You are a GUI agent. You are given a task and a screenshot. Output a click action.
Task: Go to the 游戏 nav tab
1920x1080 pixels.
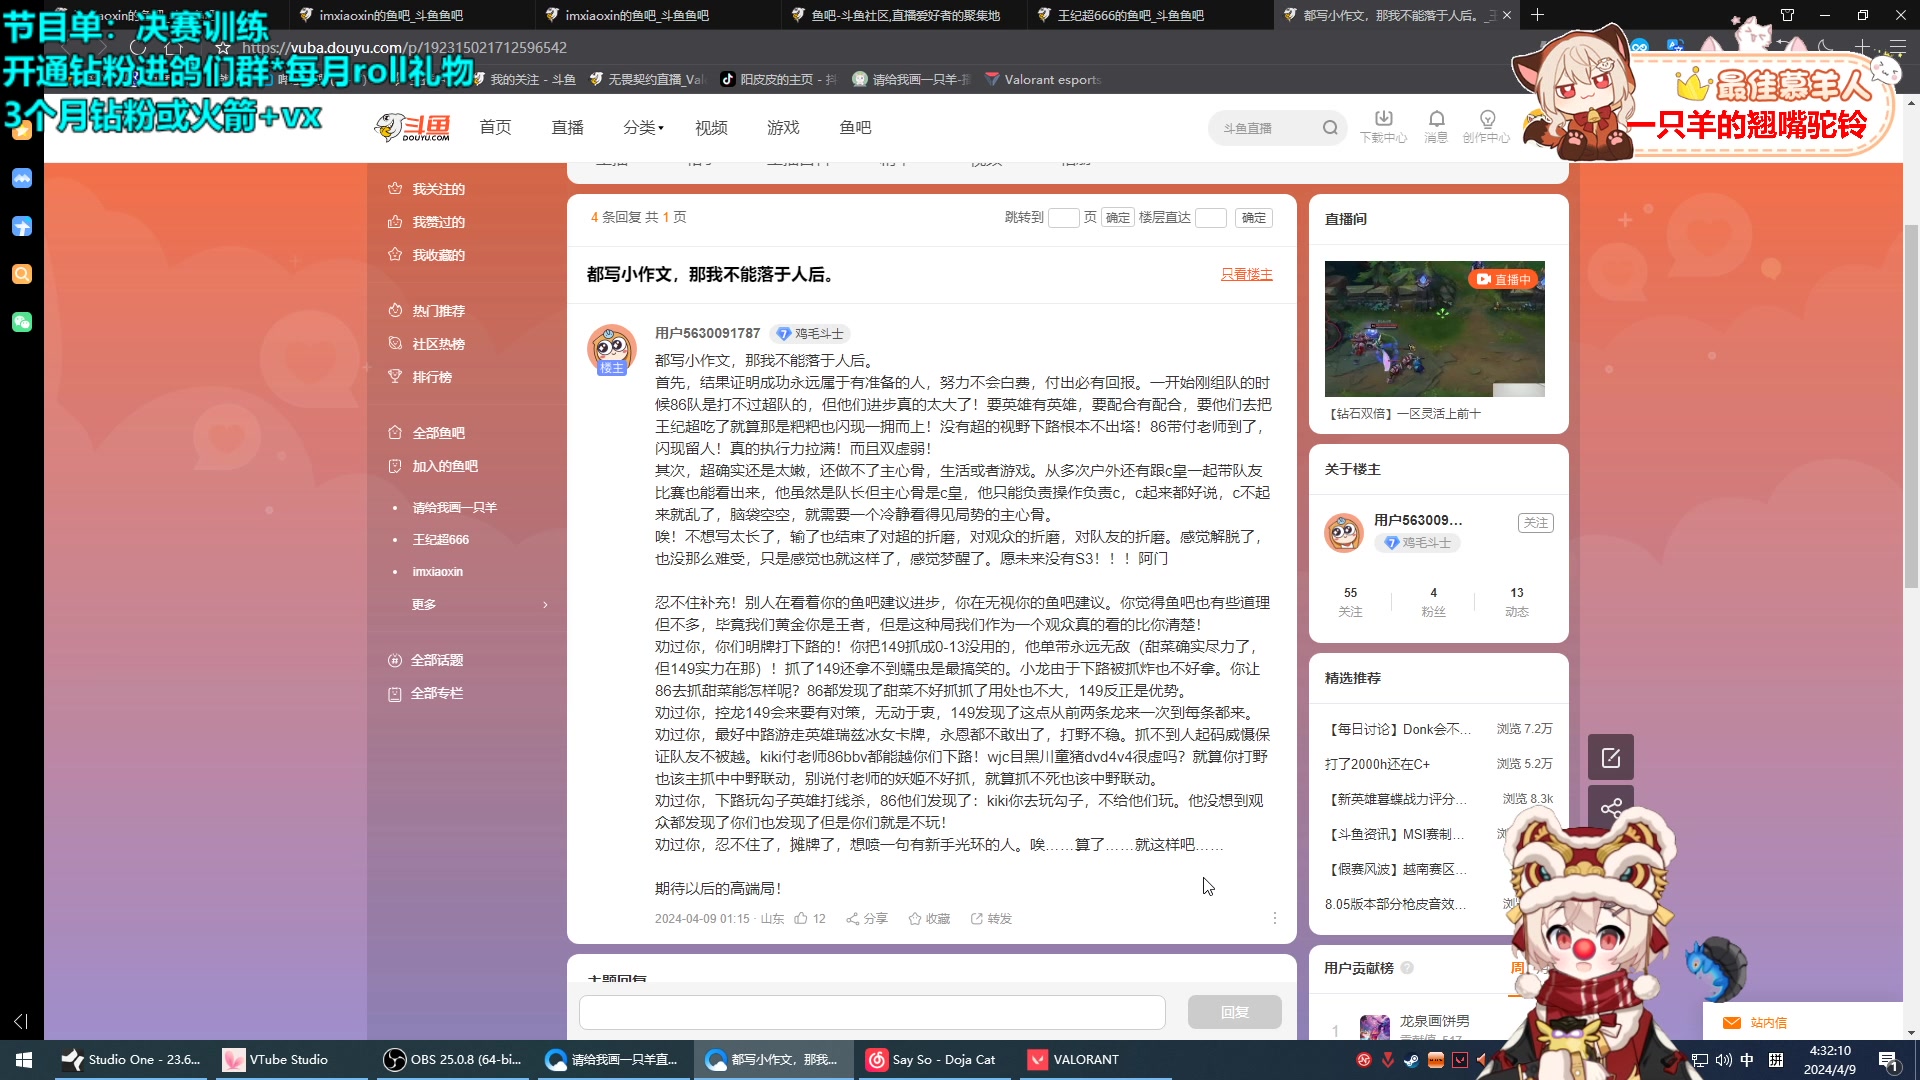point(783,128)
